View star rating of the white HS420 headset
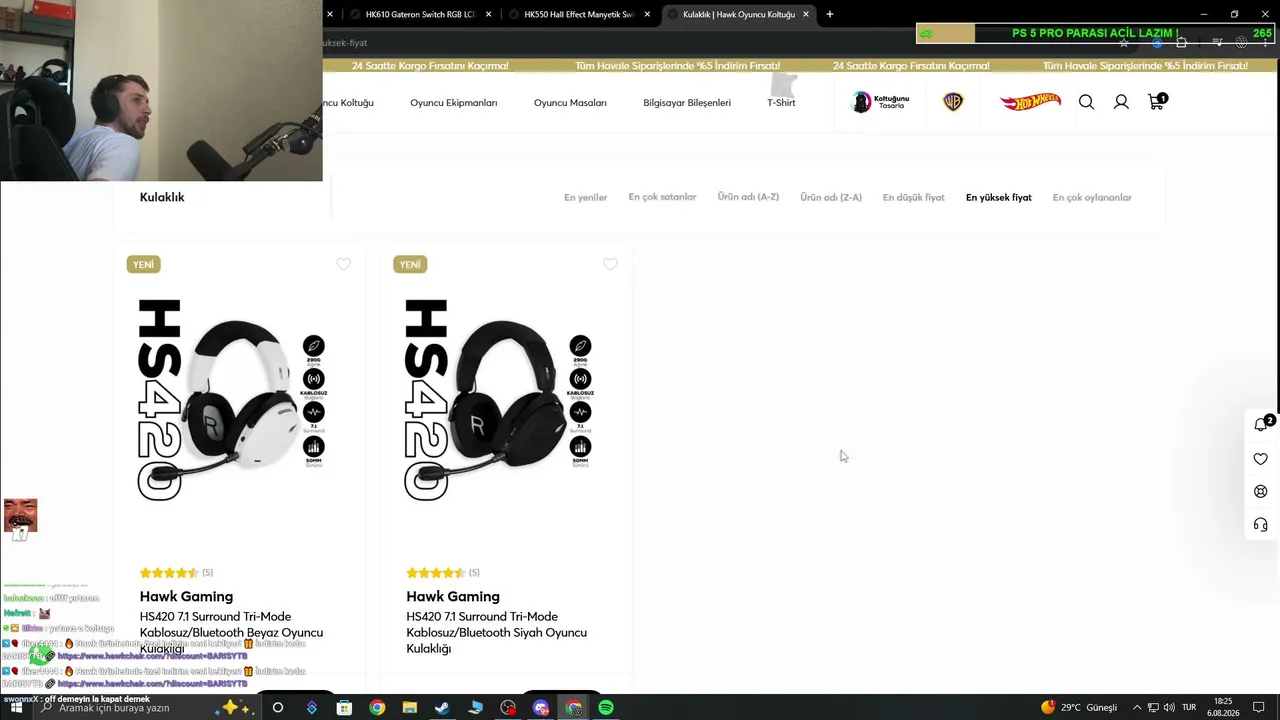1280x720 pixels. tap(169, 573)
